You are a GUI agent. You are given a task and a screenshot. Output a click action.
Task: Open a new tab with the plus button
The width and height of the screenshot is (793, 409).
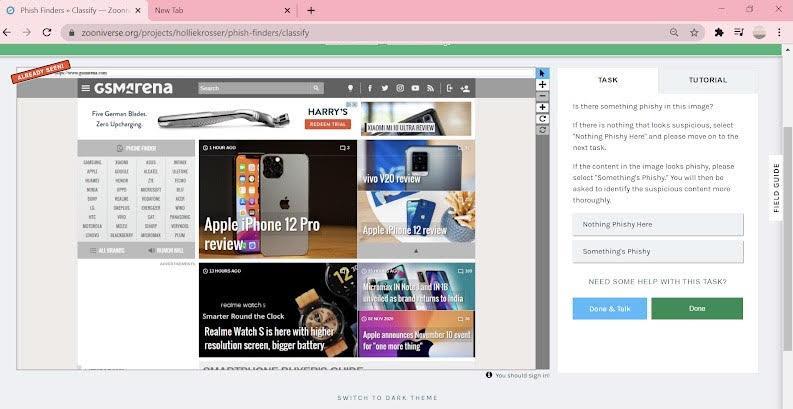(311, 10)
